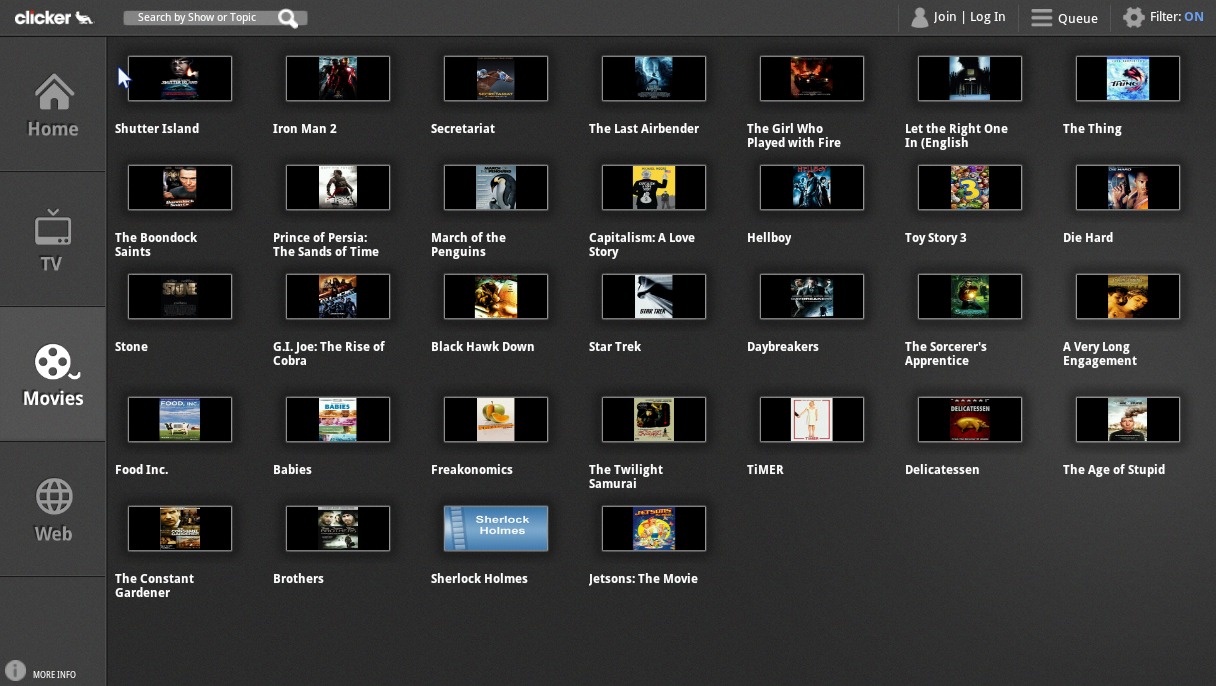Select the Freakonomics poster thumbnail

(496, 419)
